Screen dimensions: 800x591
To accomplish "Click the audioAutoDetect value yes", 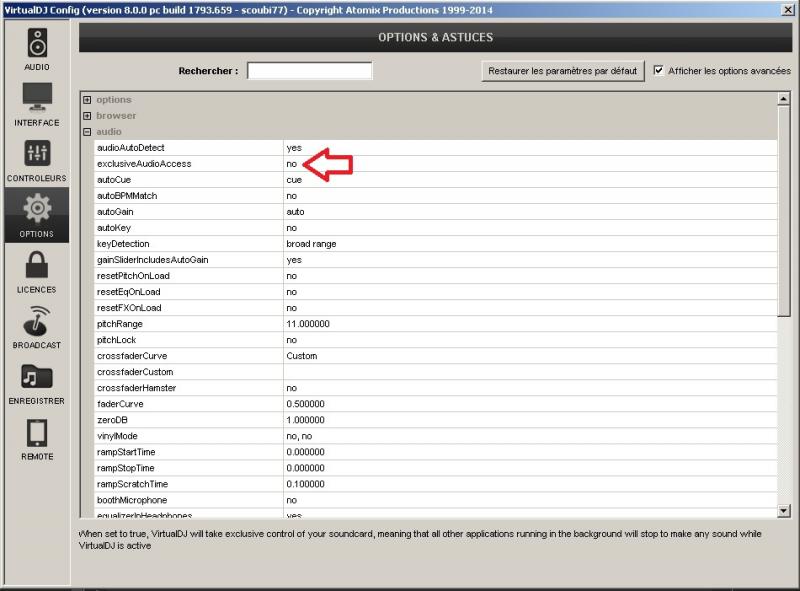I will point(294,148).
